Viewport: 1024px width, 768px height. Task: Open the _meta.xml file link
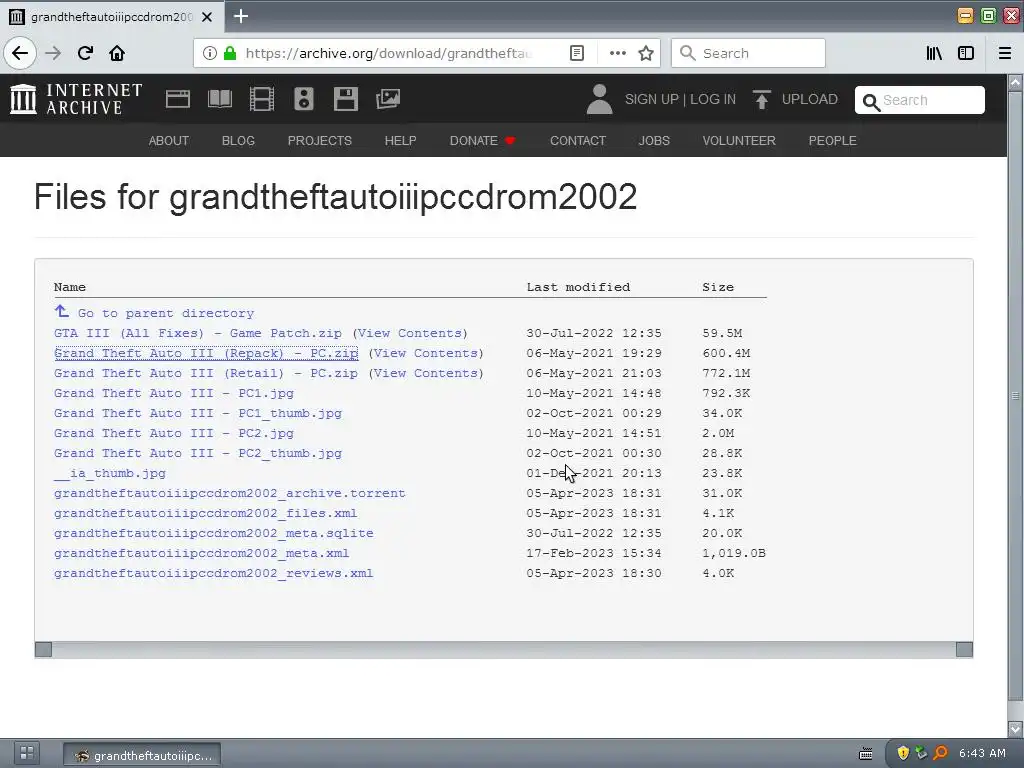click(x=202, y=553)
